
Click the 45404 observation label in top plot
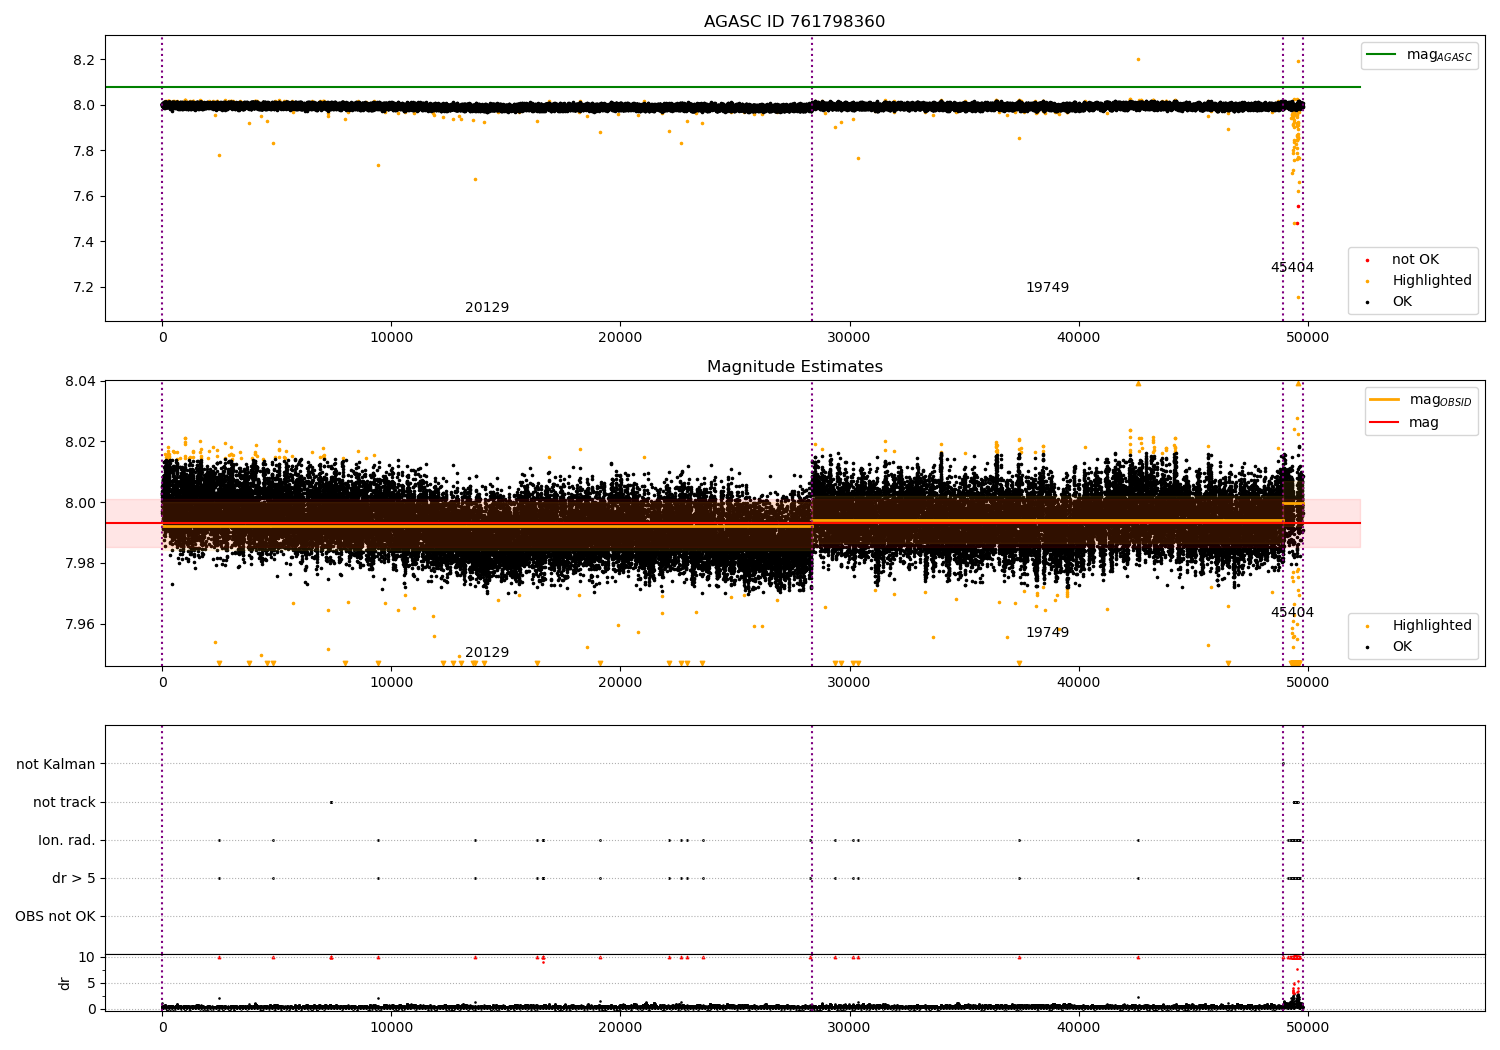pos(1292,268)
